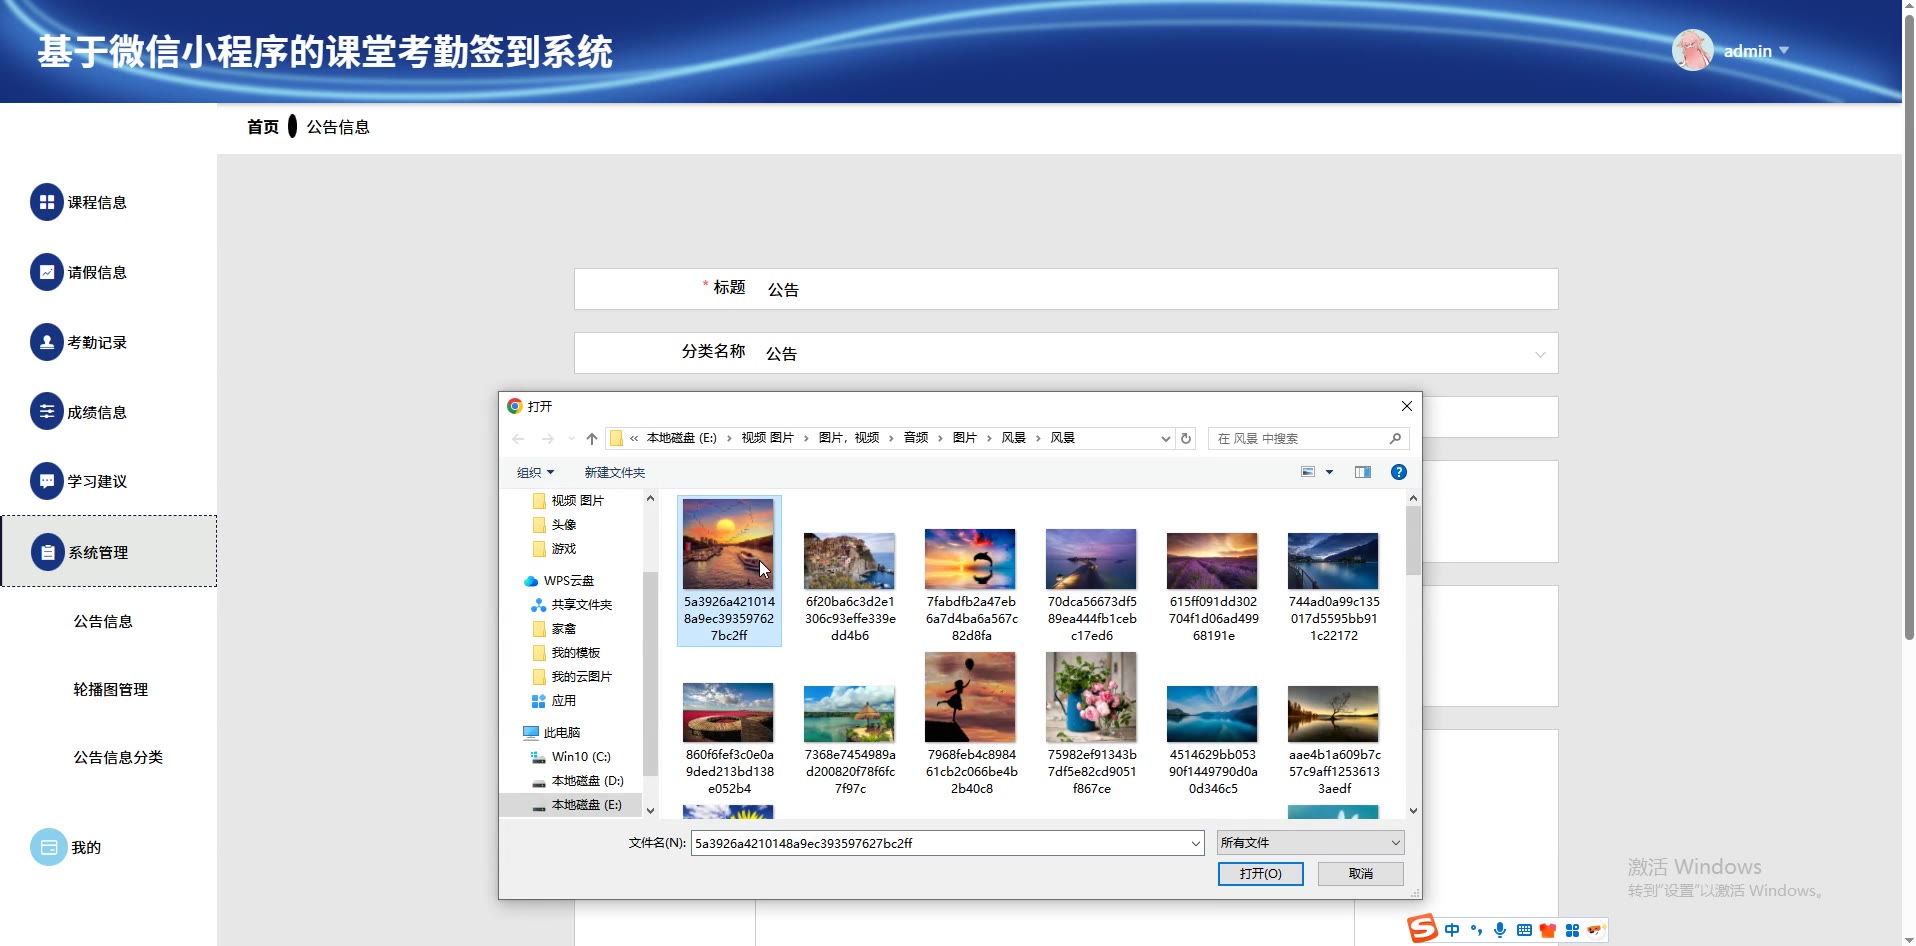Click the up-folder arrow in file dialog
The image size is (1916, 946).
(592, 438)
